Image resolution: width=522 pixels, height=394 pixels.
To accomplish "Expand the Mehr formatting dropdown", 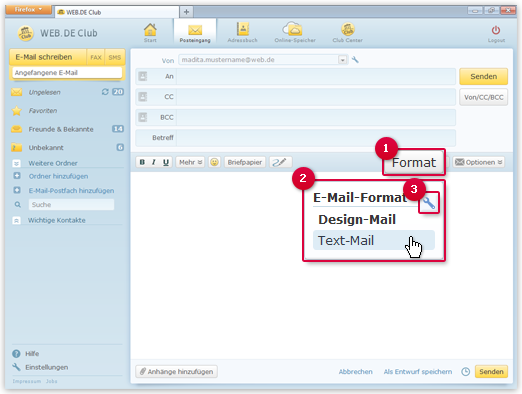I will pos(190,162).
